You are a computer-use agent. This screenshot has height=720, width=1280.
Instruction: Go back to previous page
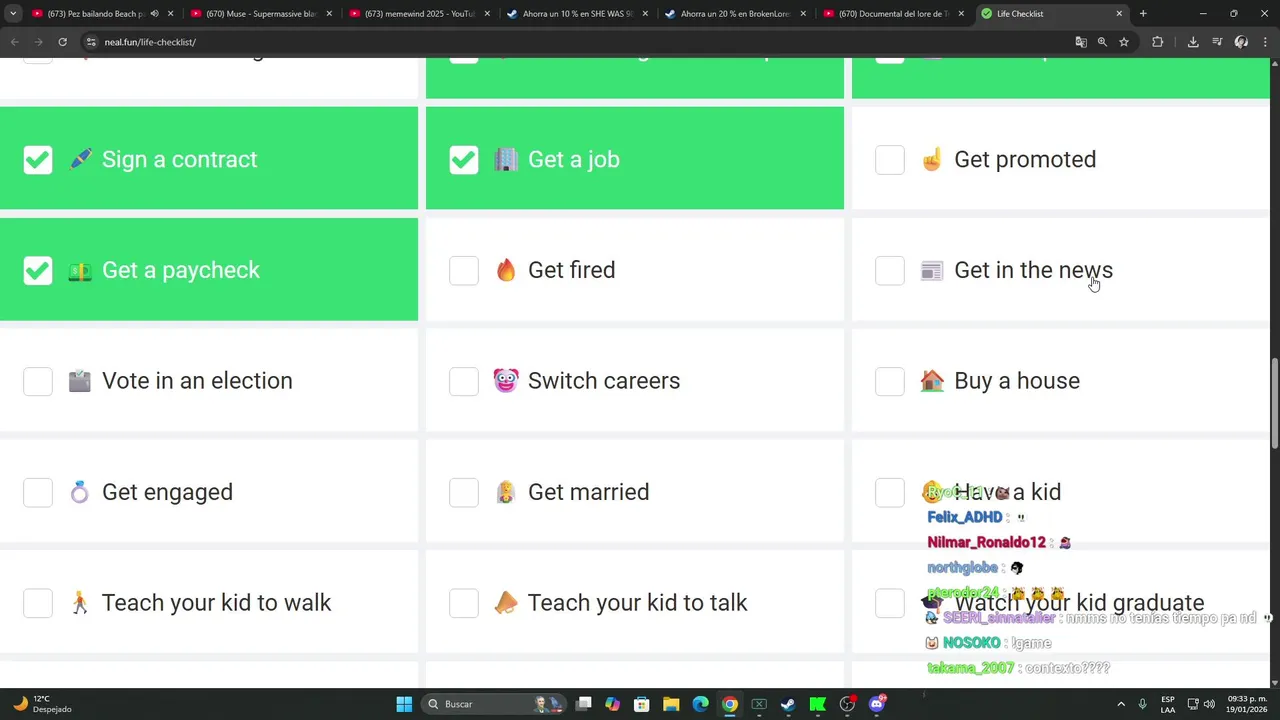click(15, 42)
